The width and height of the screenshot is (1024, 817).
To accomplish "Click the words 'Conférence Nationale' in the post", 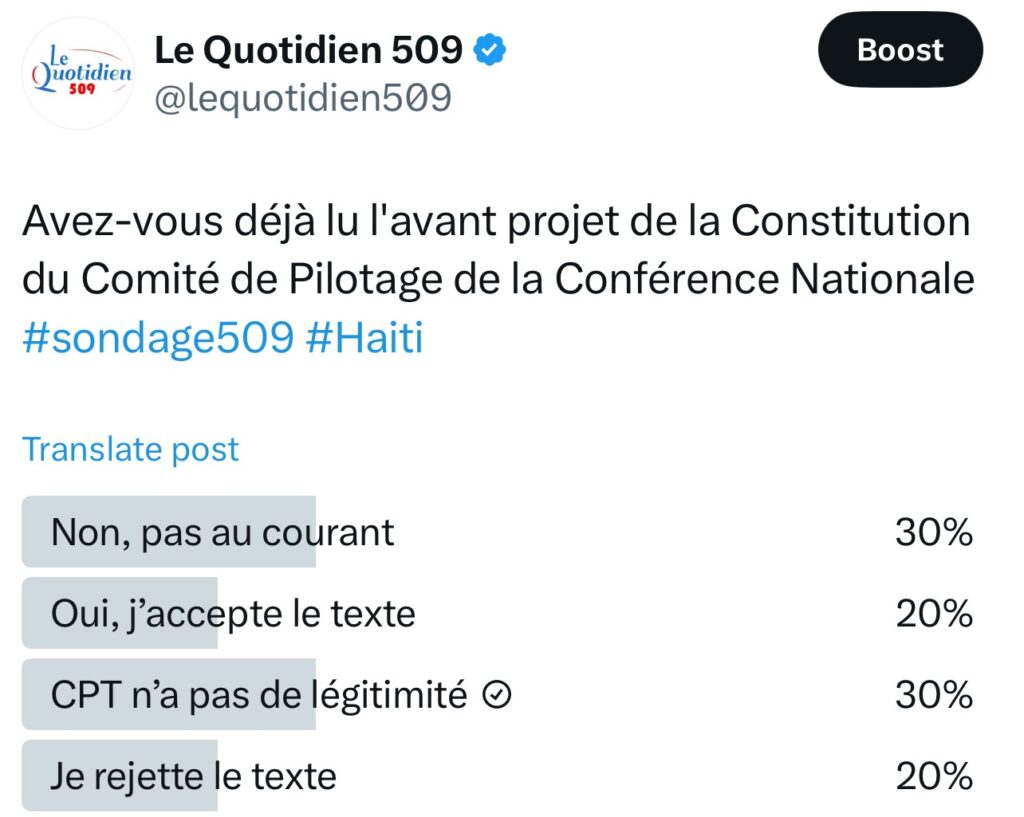I will pos(765,279).
